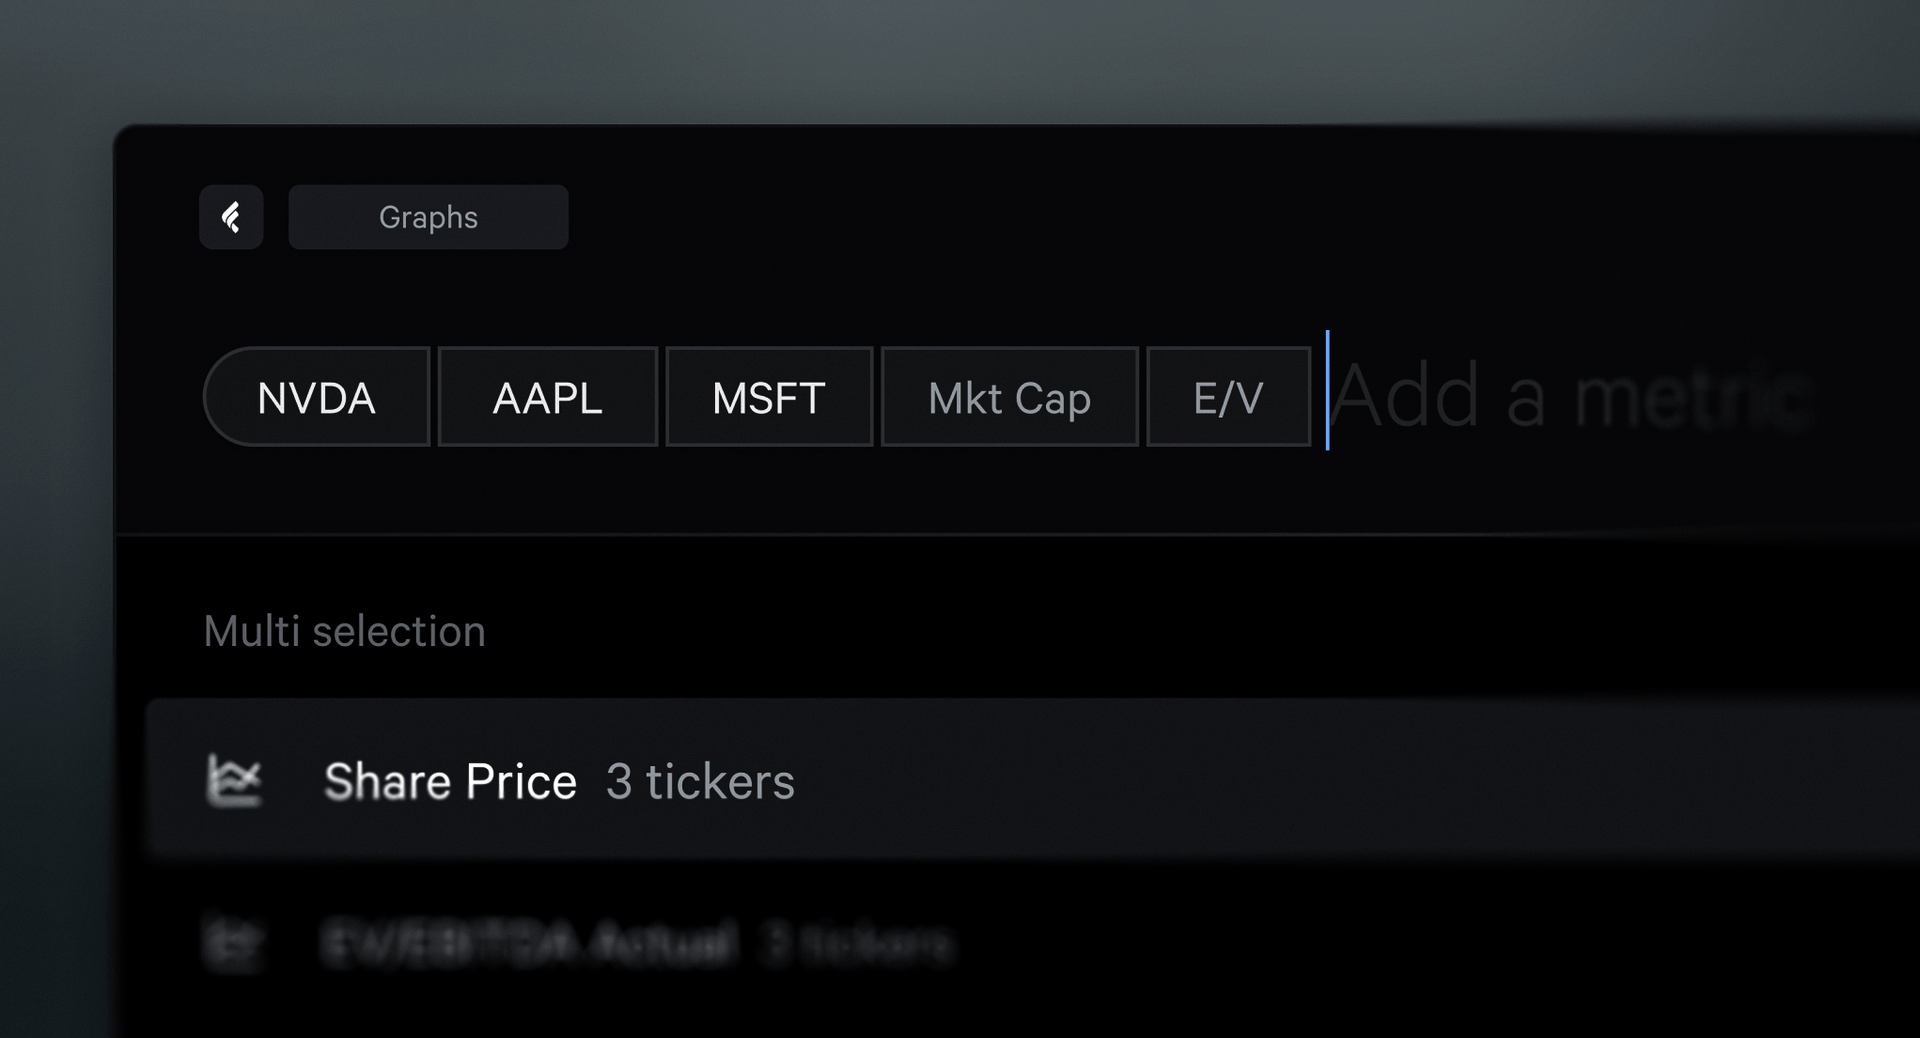
Task: Focus the Add a metric field
Action: (1570, 398)
